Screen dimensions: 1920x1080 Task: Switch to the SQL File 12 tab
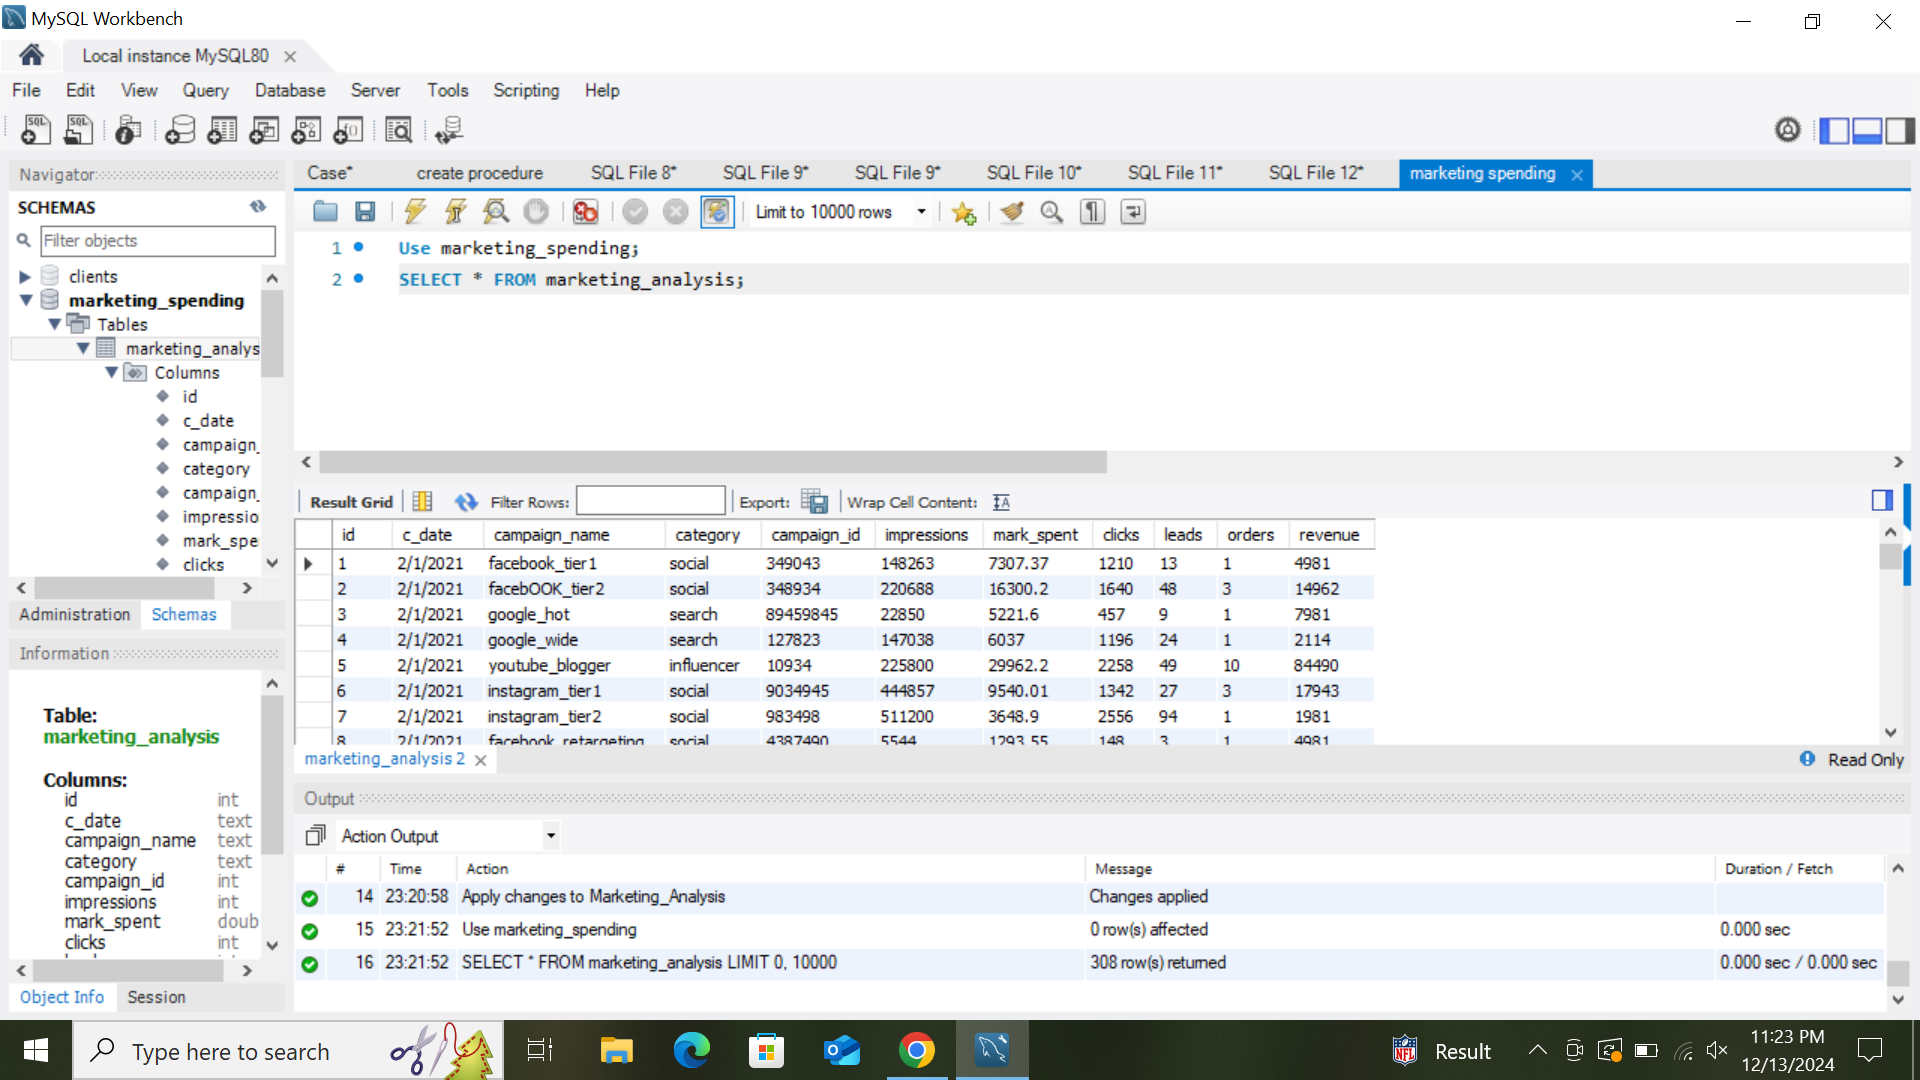pos(1316,173)
